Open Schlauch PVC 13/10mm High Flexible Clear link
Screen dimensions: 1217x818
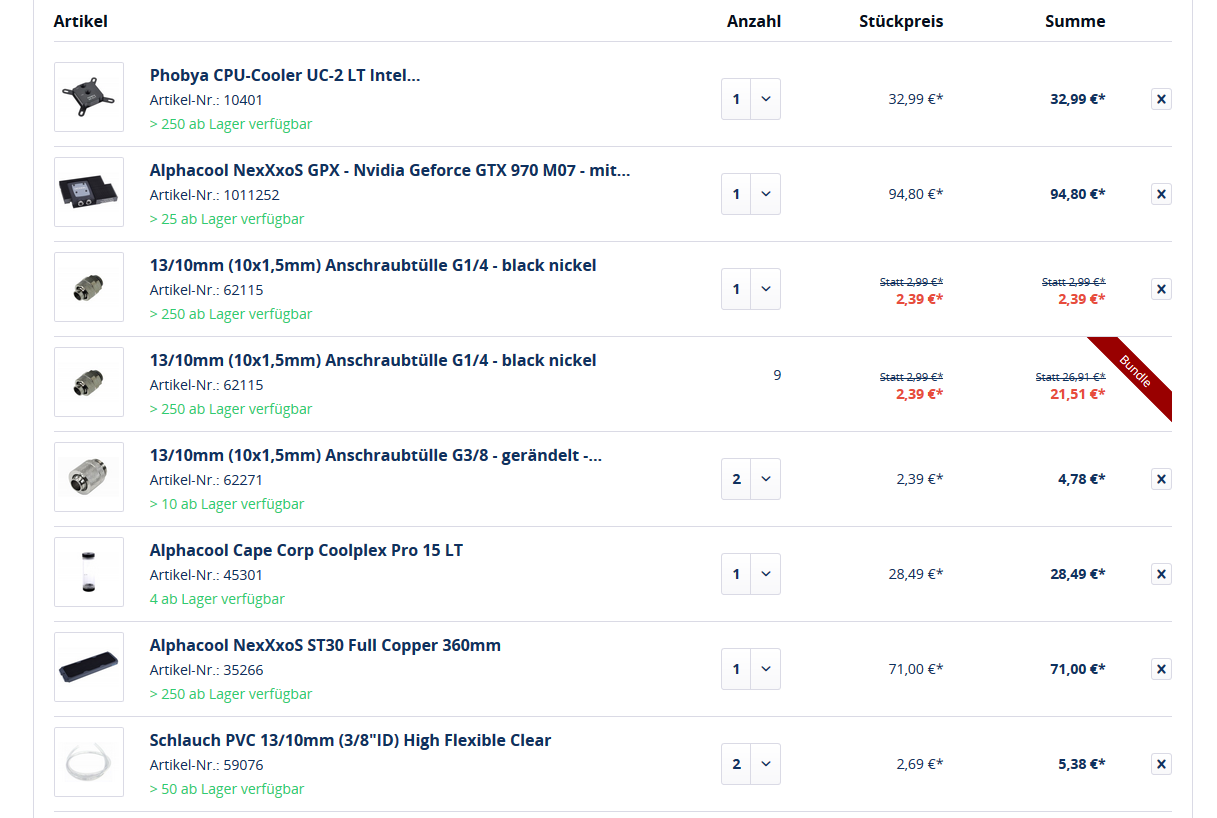350,740
